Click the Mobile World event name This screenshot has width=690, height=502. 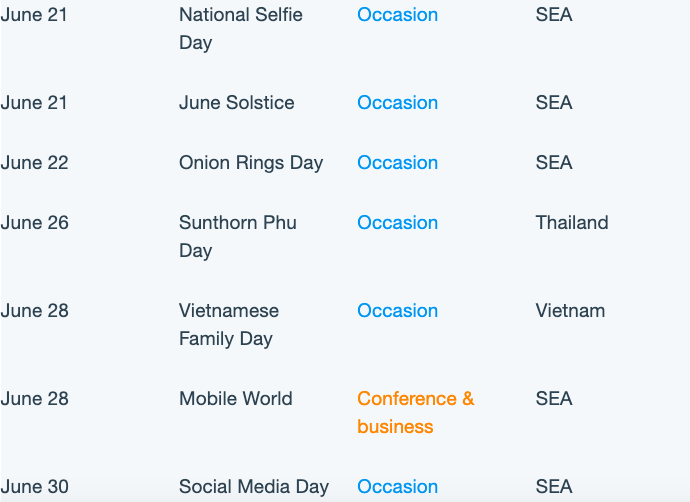tap(235, 399)
